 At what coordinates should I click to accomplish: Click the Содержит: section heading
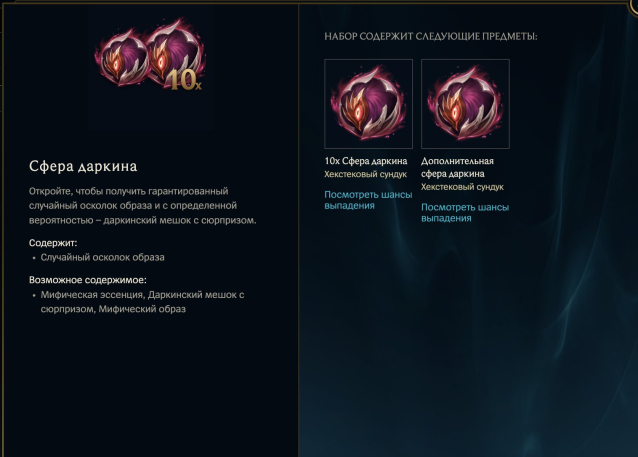[53, 243]
